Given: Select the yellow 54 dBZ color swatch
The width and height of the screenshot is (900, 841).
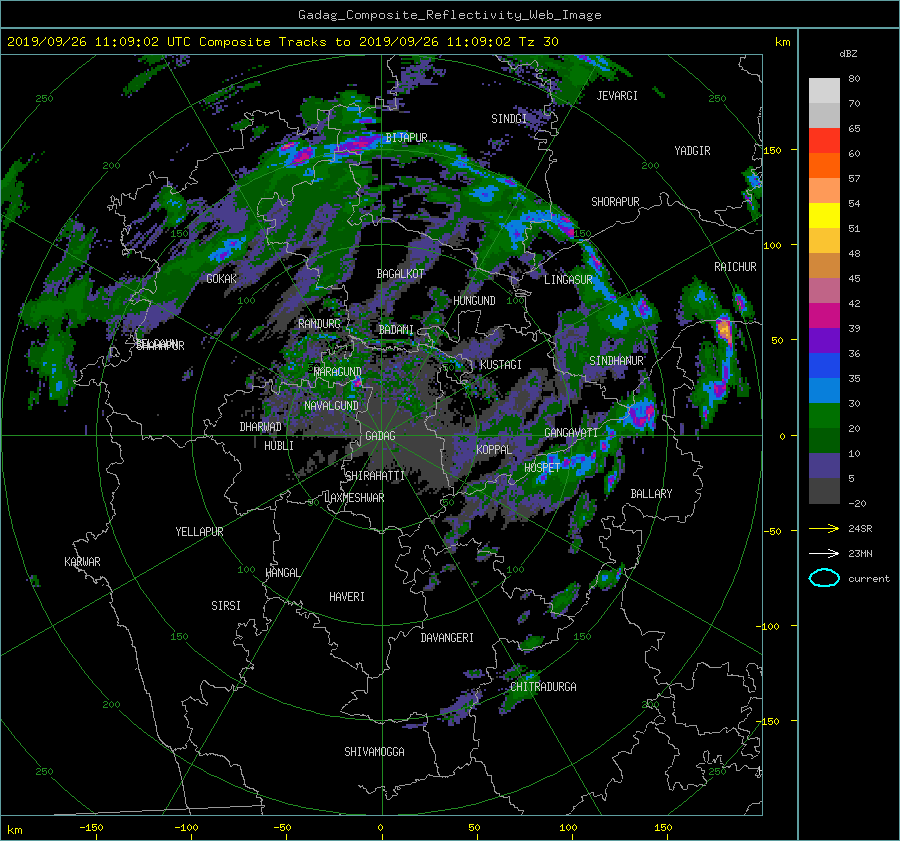Looking at the screenshot, I should click(x=824, y=215).
